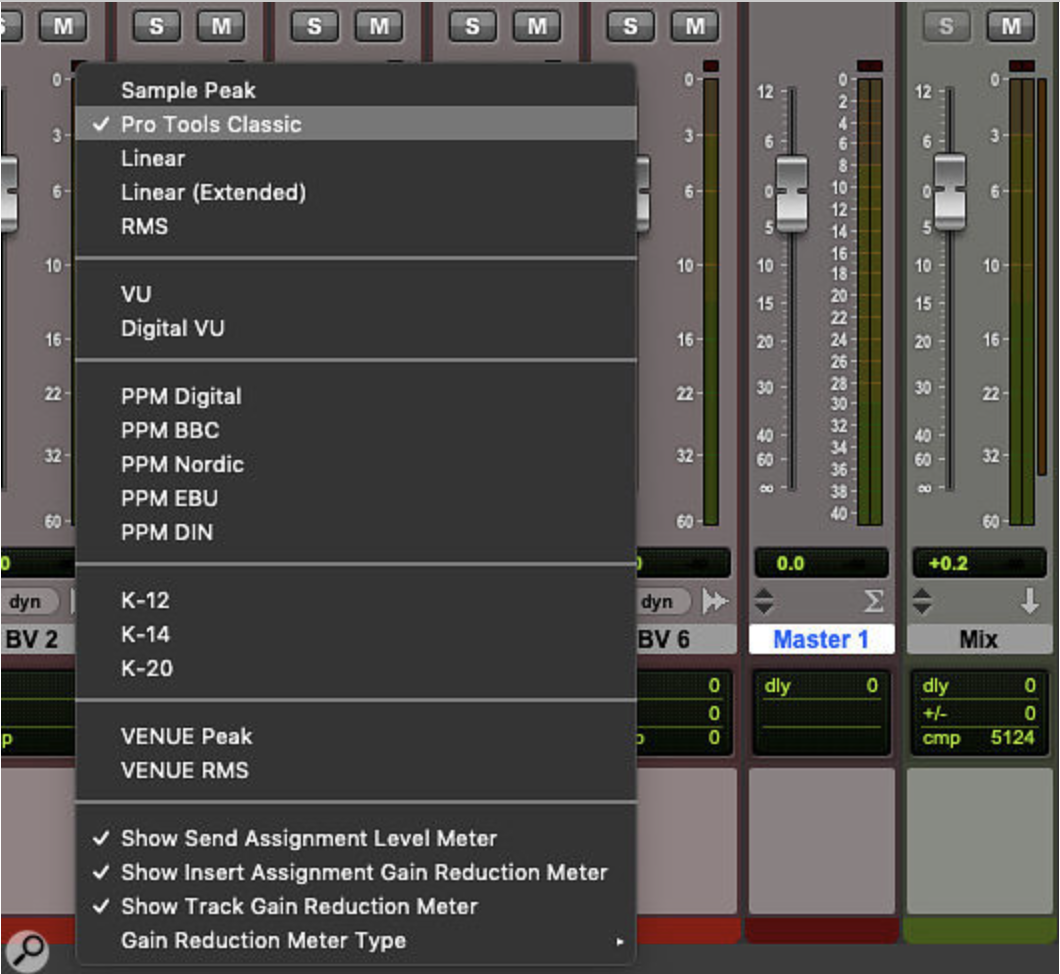Image resolution: width=1060 pixels, height=974 pixels.
Task: Click the Mix track level meter
Action: click(1021, 301)
